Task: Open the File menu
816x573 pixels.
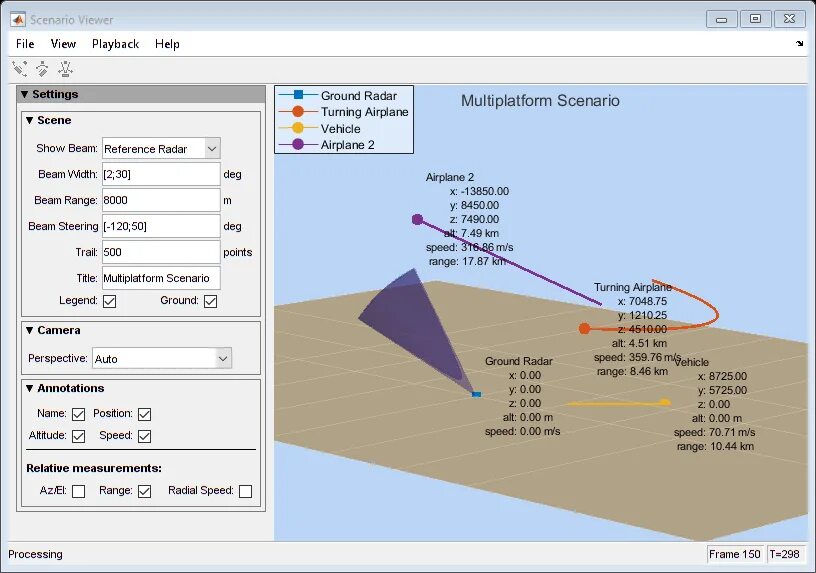Action: pos(25,44)
